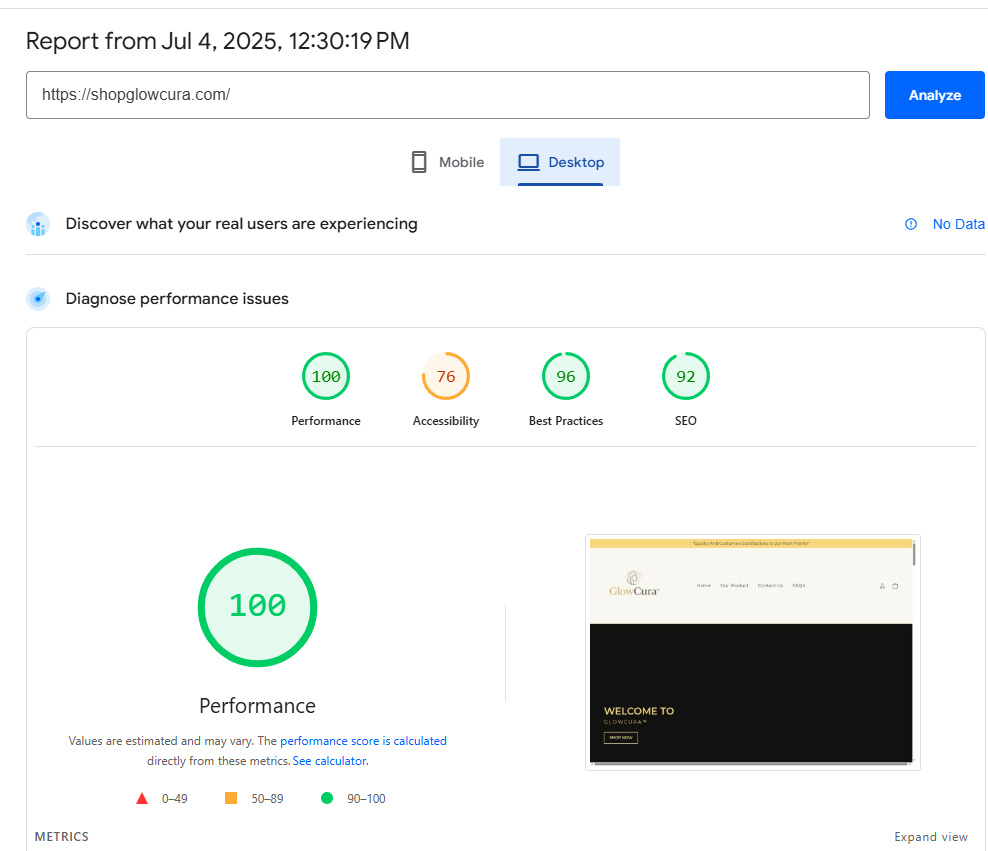Click the Desktop monitor icon
Image resolution: width=988 pixels, height=851 pixels.
pyautogui.click(x=528, y=162)
